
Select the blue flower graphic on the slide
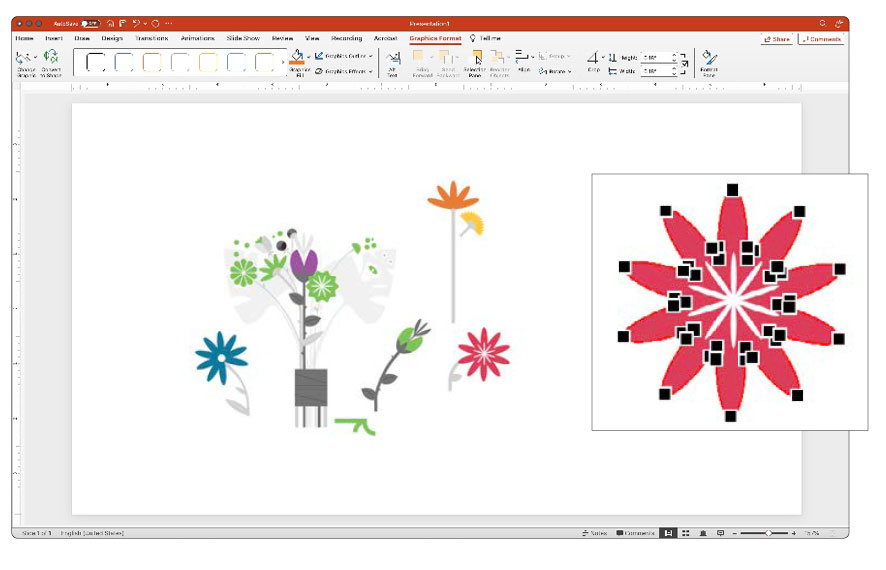tap(221, 358)
